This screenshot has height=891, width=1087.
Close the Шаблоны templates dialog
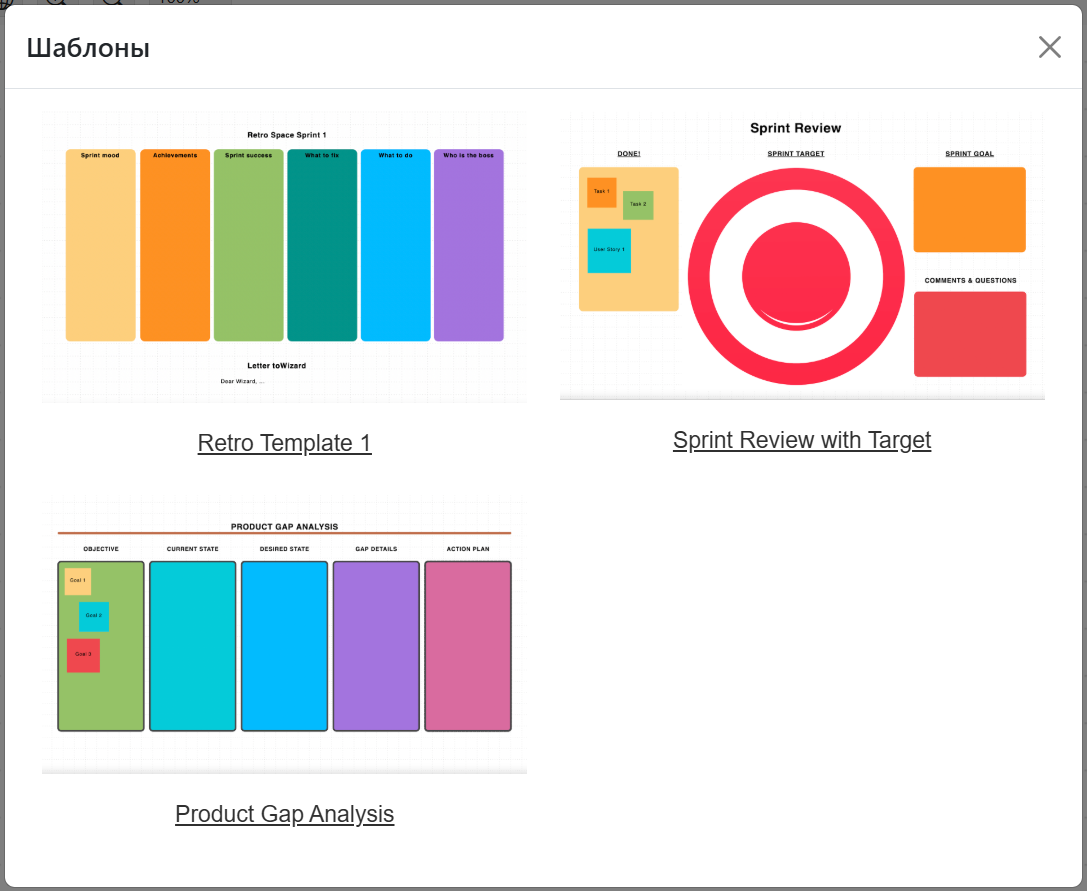click(x=1049, y=47)
